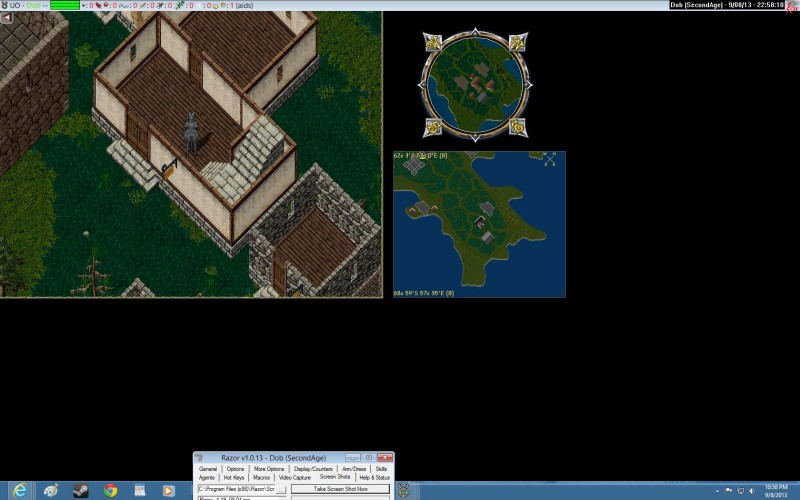Click the gray horse character in game
Image resolution: width=800 pixels, height=500 pixels.
(191, 133)
